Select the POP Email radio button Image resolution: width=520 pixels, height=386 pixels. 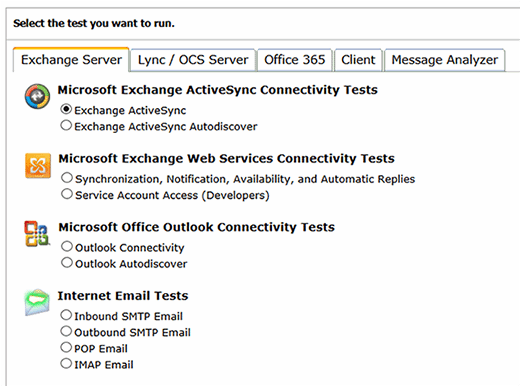[66, 347]
